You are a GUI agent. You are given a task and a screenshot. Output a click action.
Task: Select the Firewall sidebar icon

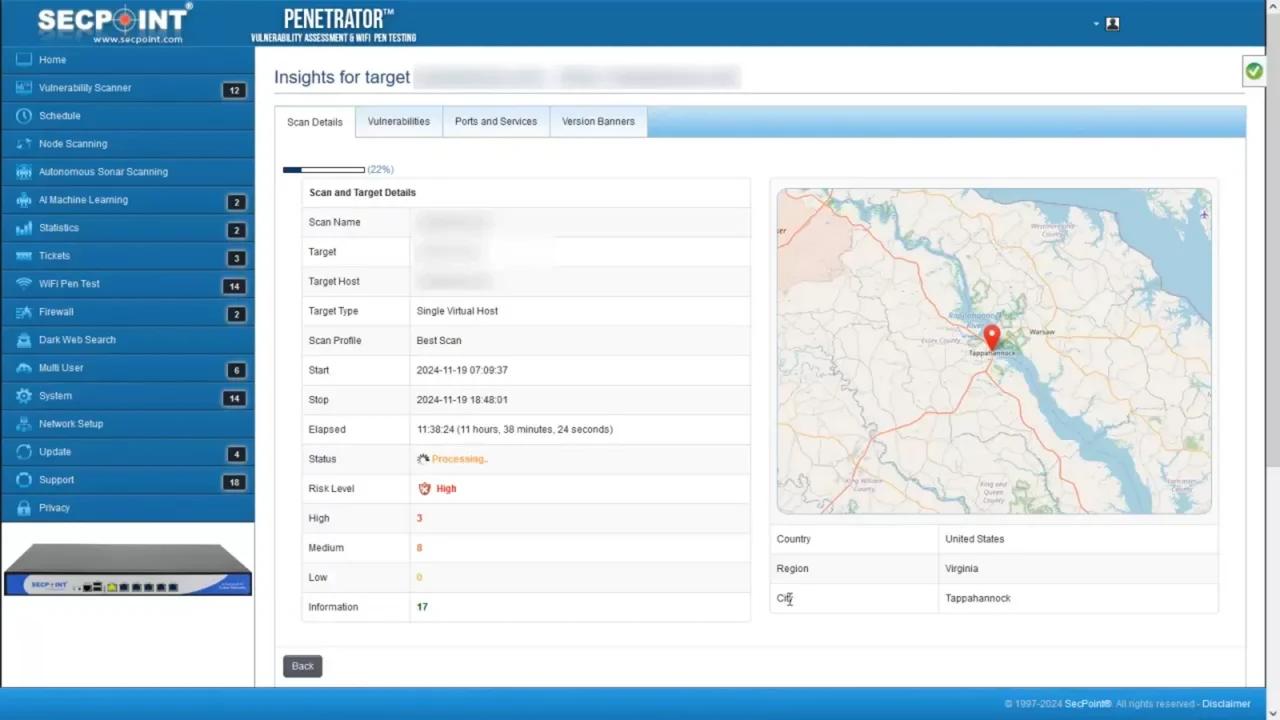[23, 311]
